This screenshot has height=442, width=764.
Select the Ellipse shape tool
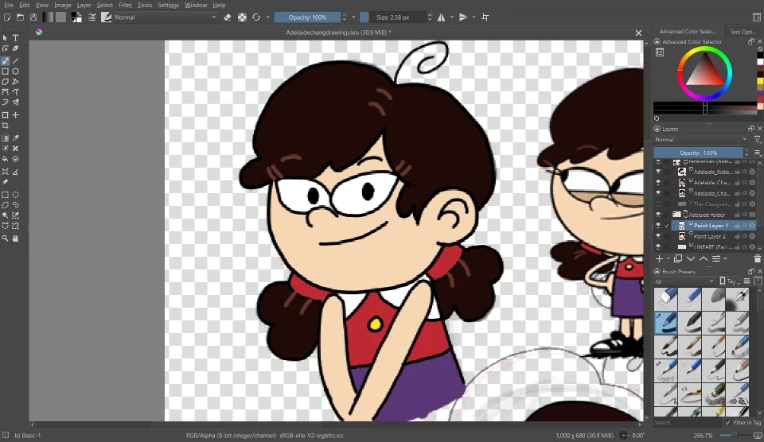16,71
